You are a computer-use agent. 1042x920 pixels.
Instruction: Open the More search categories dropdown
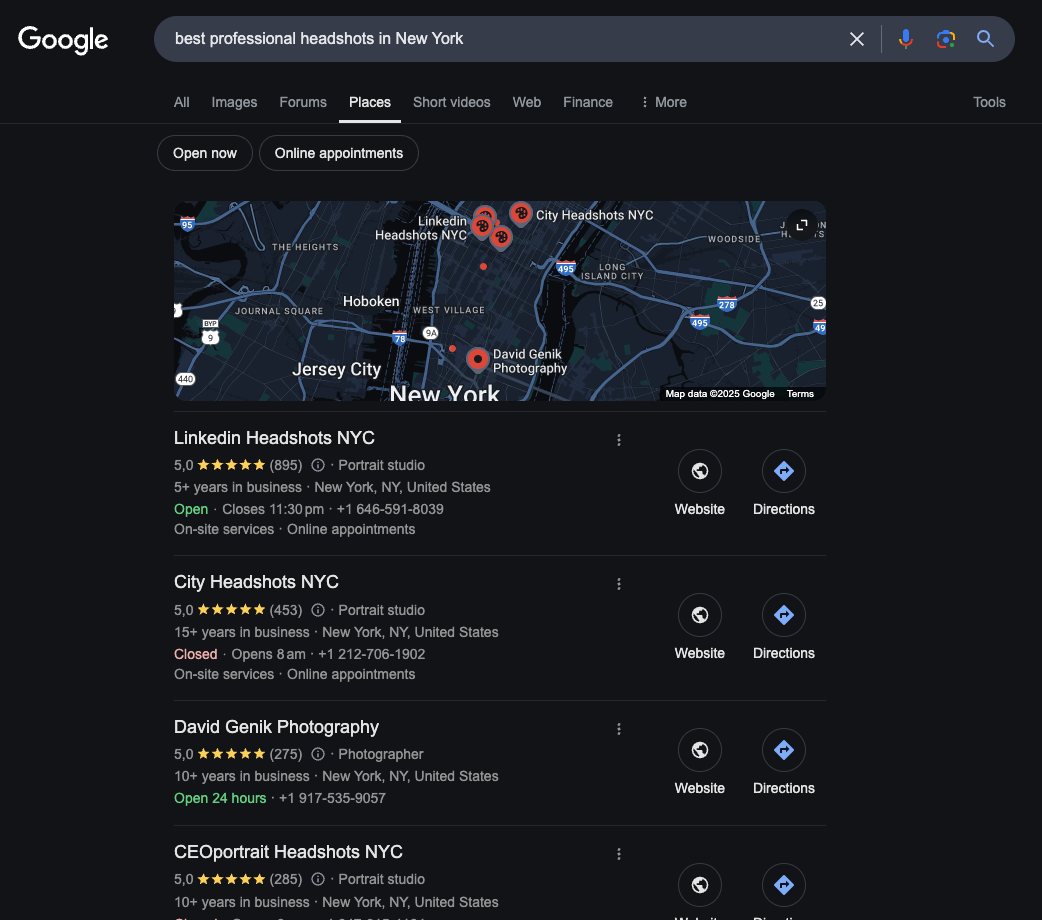coord(663,102)
